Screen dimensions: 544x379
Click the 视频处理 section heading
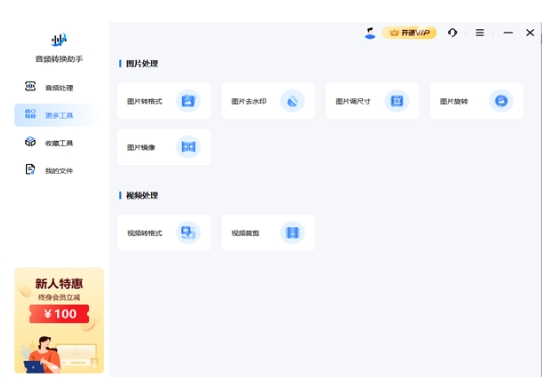click(x=142, y=195)
